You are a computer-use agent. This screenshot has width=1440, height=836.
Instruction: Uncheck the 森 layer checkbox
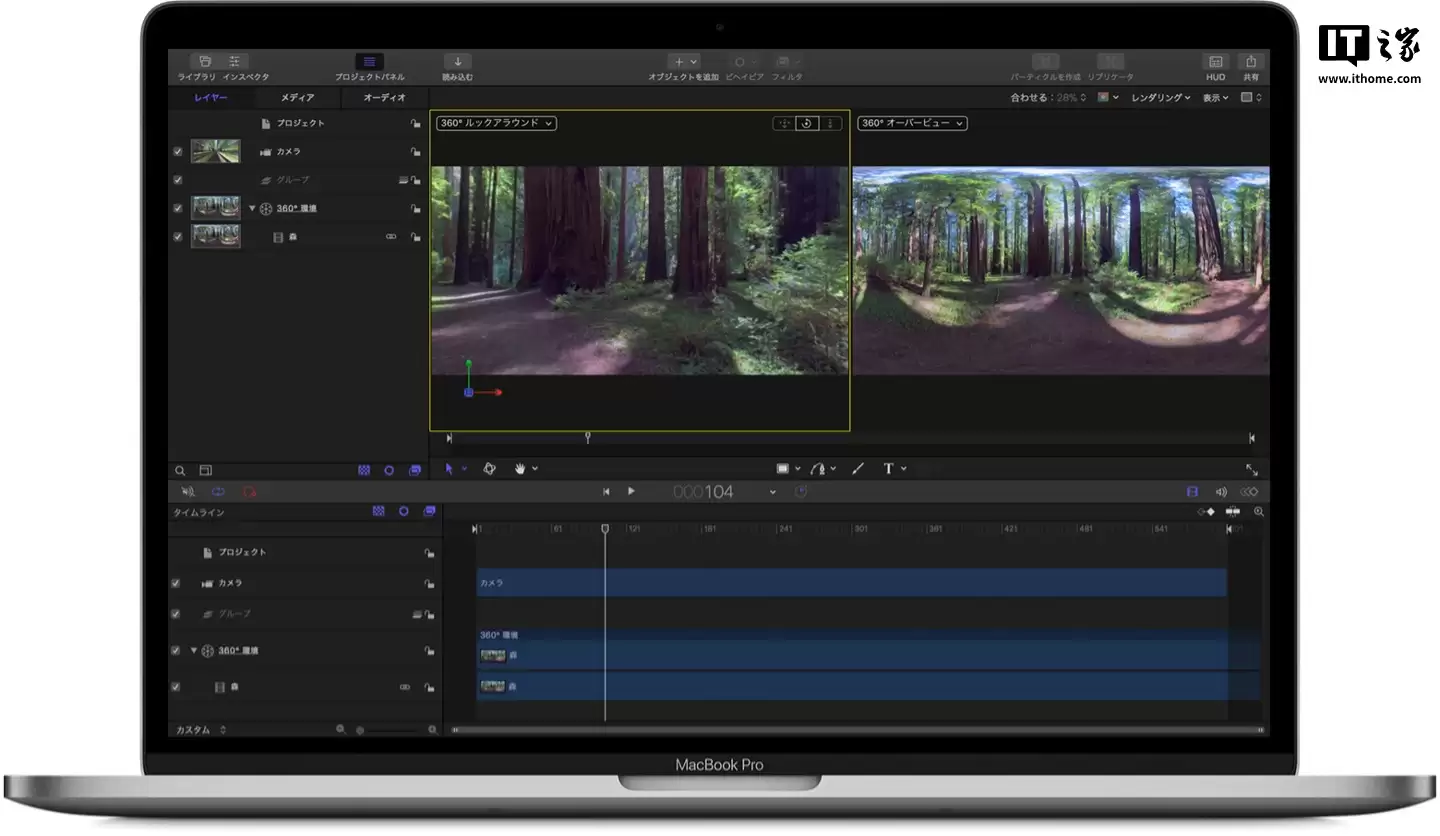[177, 236]
